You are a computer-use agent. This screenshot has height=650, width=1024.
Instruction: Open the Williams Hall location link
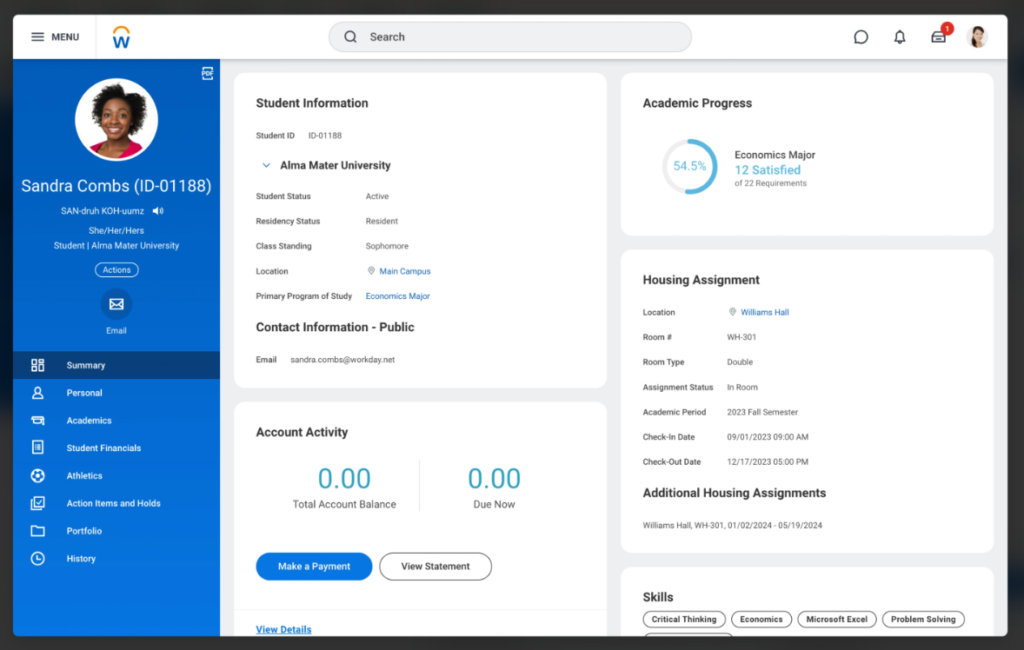pos(764,312)
